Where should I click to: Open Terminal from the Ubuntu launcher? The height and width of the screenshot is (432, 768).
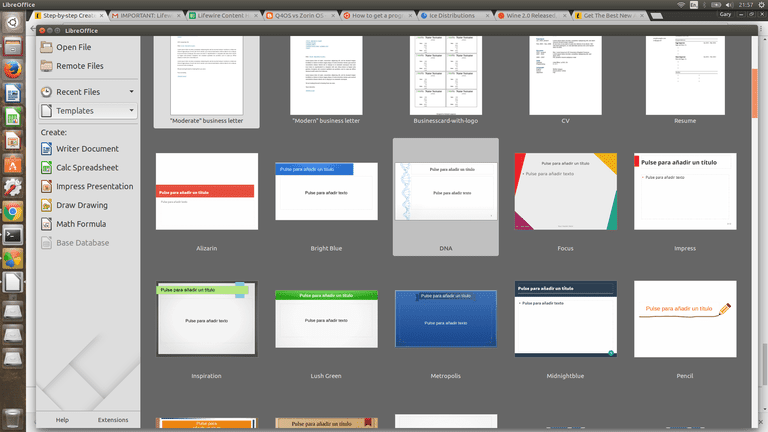point(13,235)
